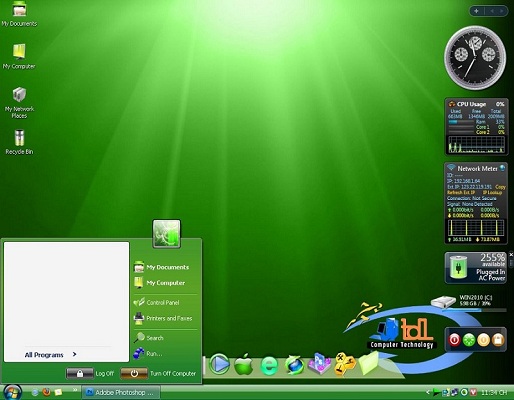Click the Network Meter wifi icon

point(451,167)
